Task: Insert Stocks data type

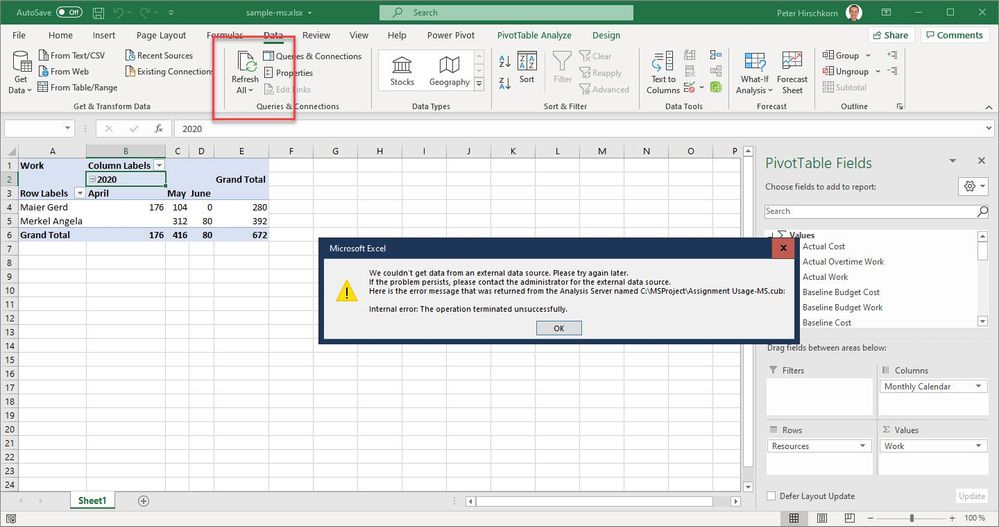Action: pyautogui.click(x=402, y=71)
